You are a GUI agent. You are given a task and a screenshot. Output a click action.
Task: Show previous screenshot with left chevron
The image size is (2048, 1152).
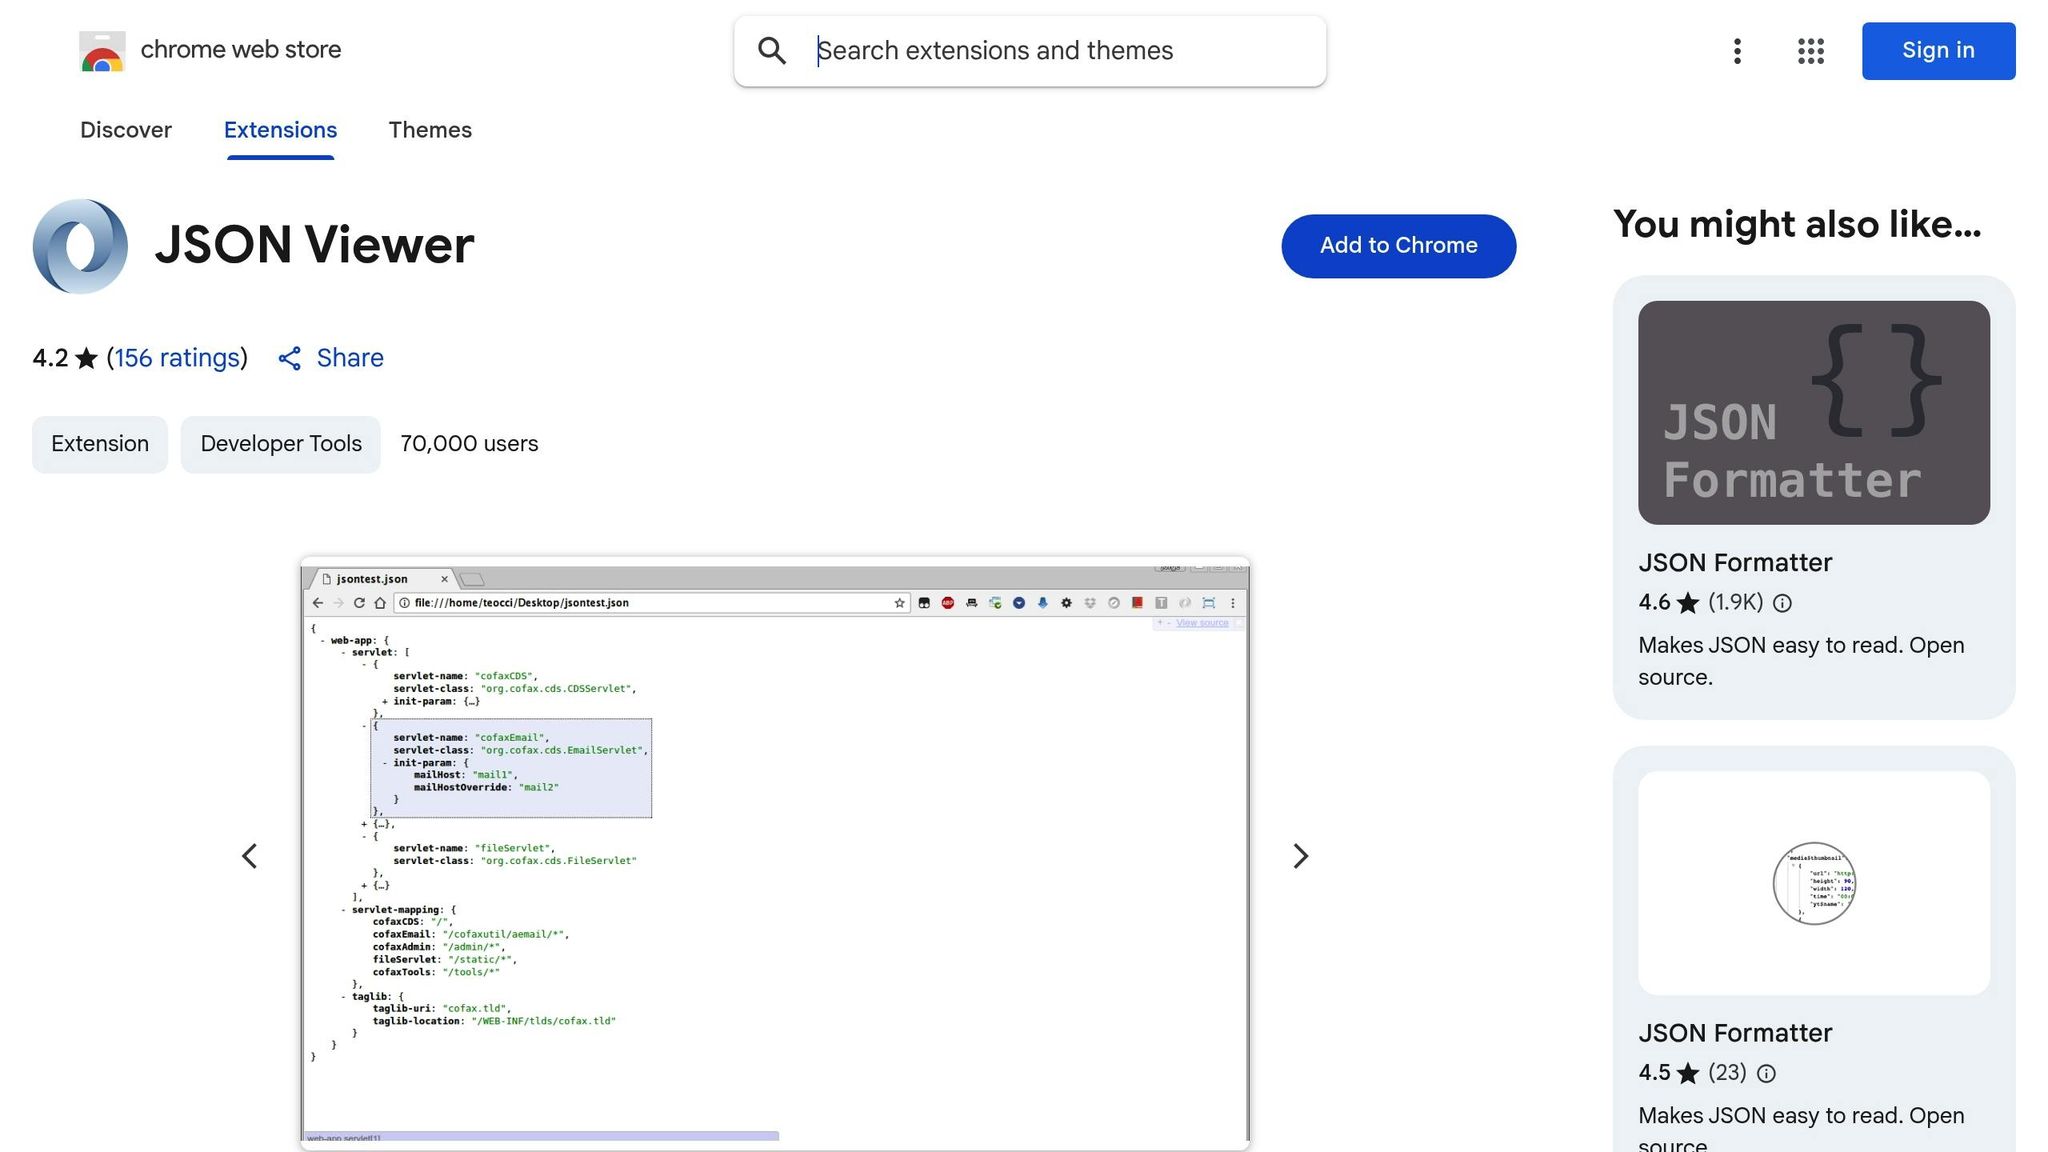pyautogui.click(x=250, y=856)
